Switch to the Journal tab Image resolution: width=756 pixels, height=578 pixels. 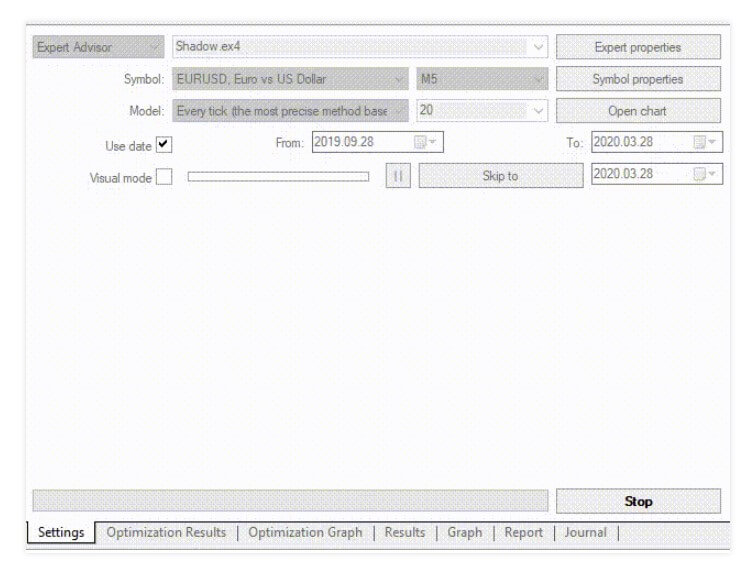pyautogui.click(x=586, y=533)
